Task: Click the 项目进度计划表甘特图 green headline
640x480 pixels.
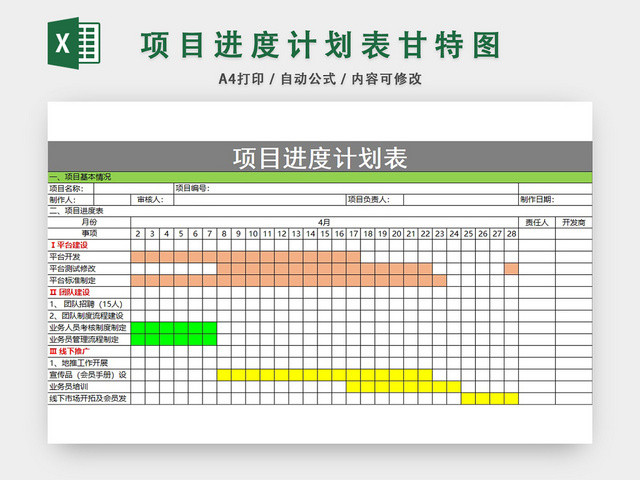Action: [320, 45]
